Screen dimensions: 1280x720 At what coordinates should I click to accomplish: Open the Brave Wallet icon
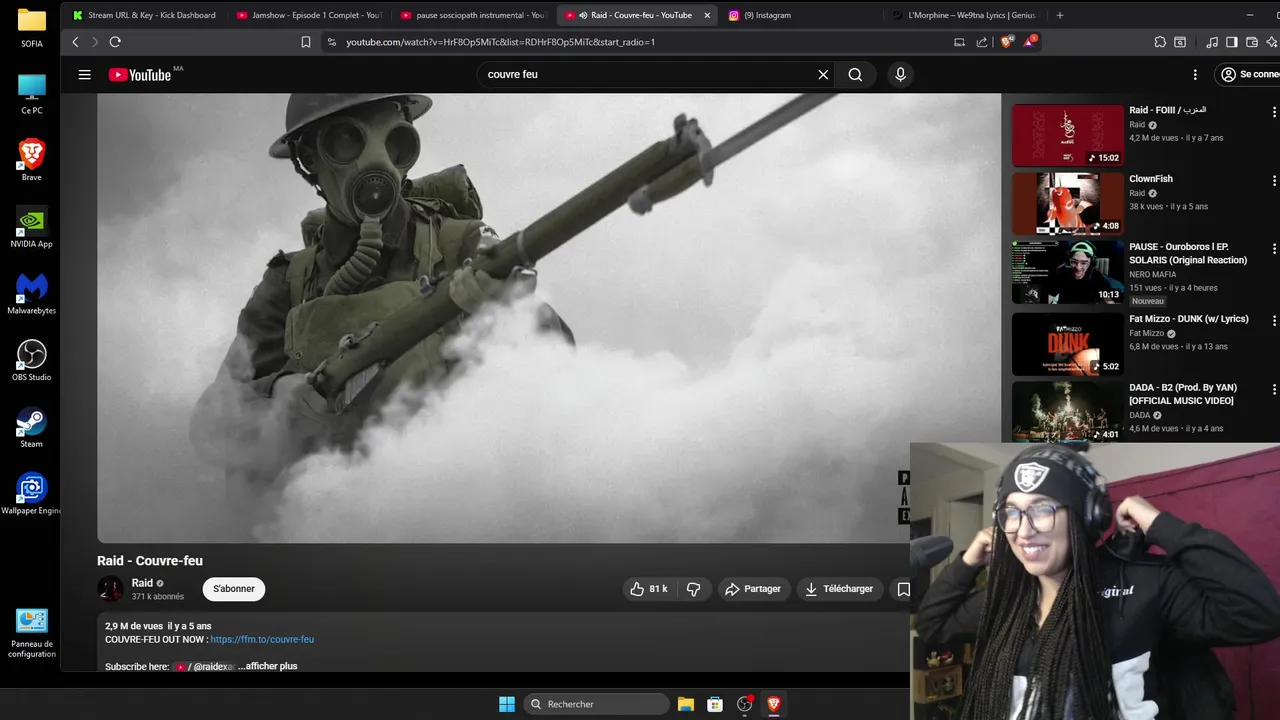click(1251, 42)
